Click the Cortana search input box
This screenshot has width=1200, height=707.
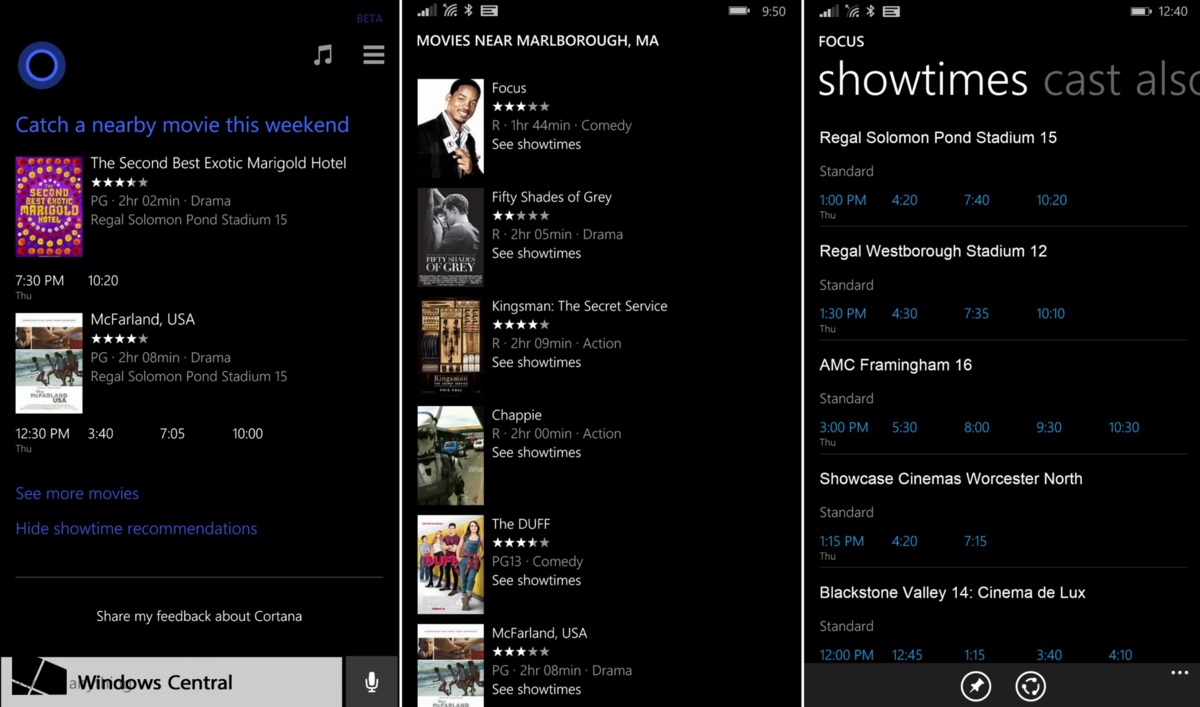tap(171, 682)
